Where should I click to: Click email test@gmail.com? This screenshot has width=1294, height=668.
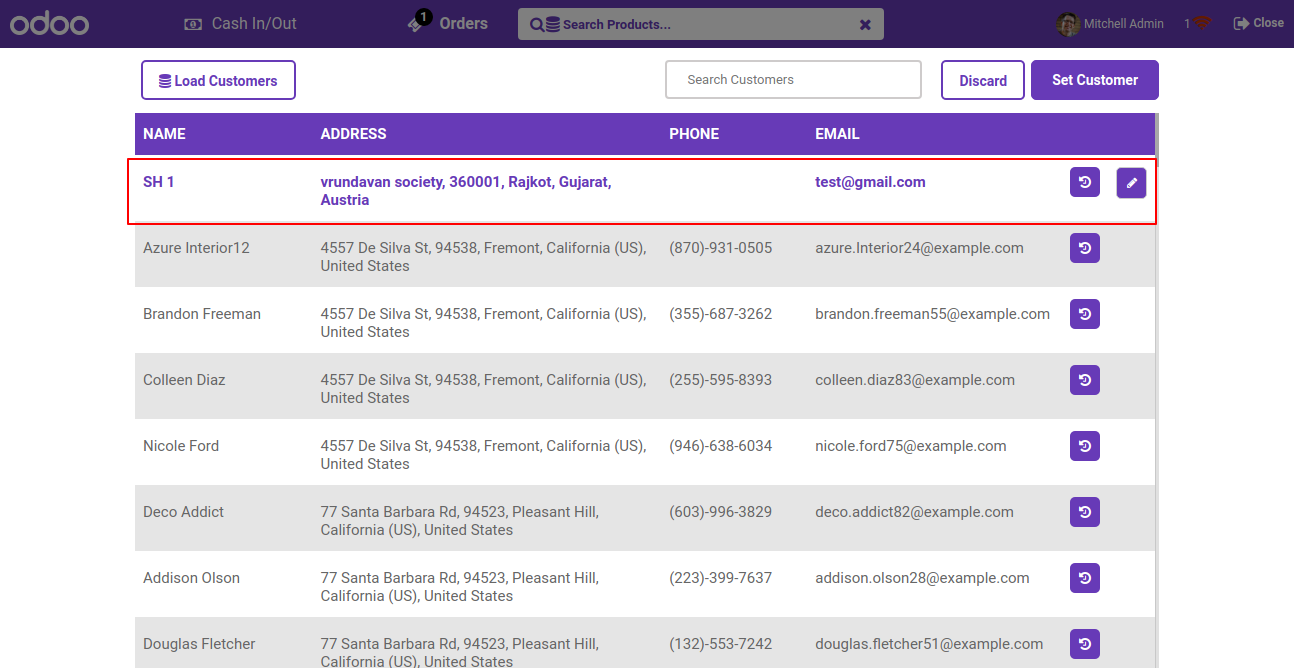click(870, 182)
